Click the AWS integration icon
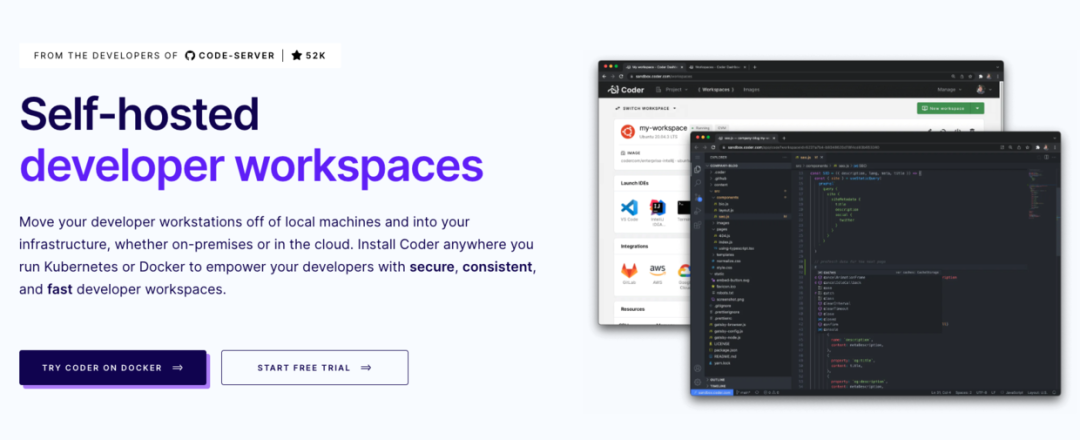 pyautogui.click(x=657, y=269)
